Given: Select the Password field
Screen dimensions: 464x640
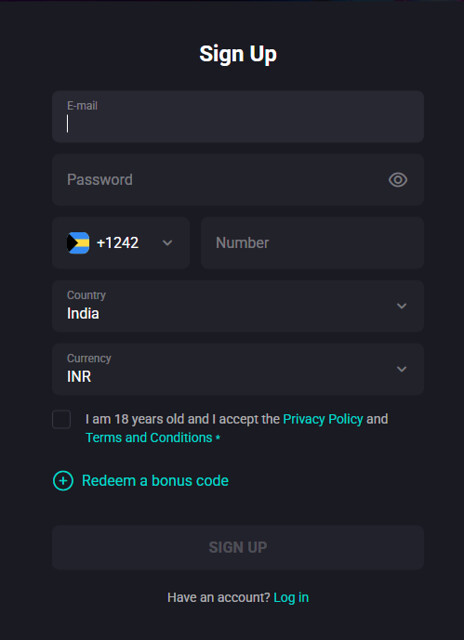Looking at the screenshot, I should [x=238, y=180].
